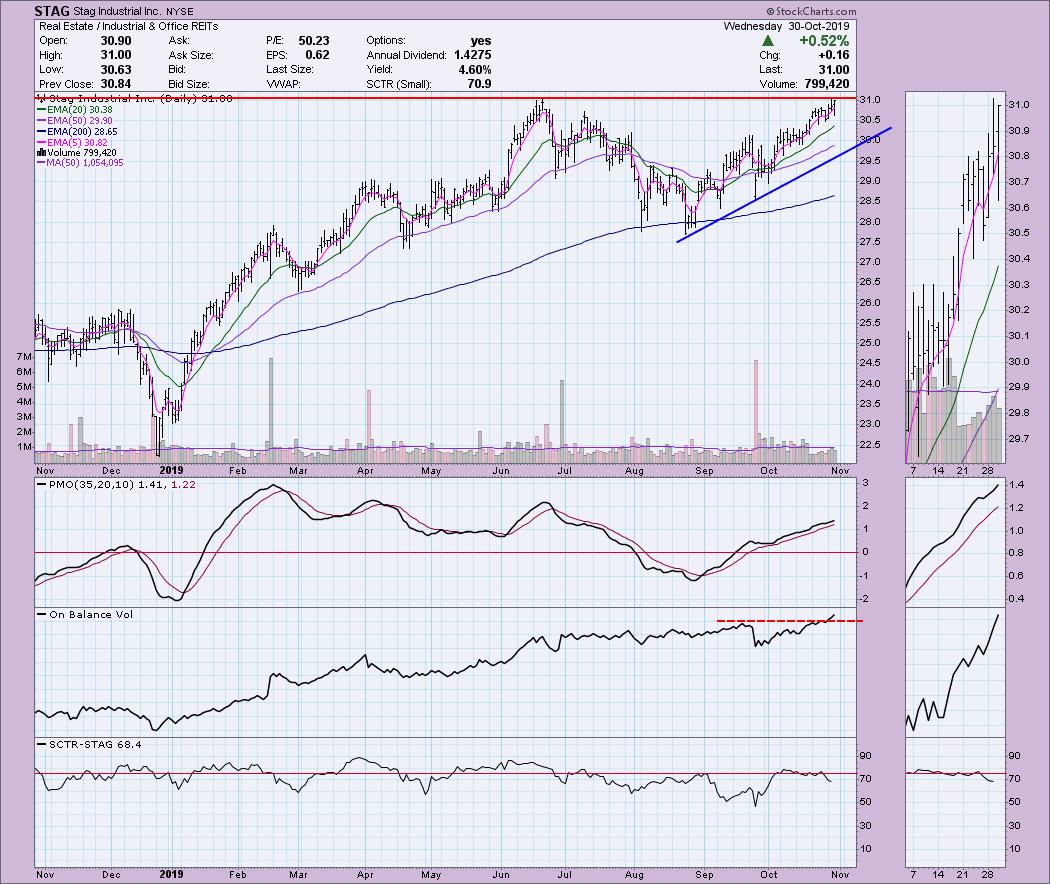The height and width of the screenshot is (884, 1050).
Task: Click the 30.0 price label in zoomed side panel
Action: click(1019, 362)
